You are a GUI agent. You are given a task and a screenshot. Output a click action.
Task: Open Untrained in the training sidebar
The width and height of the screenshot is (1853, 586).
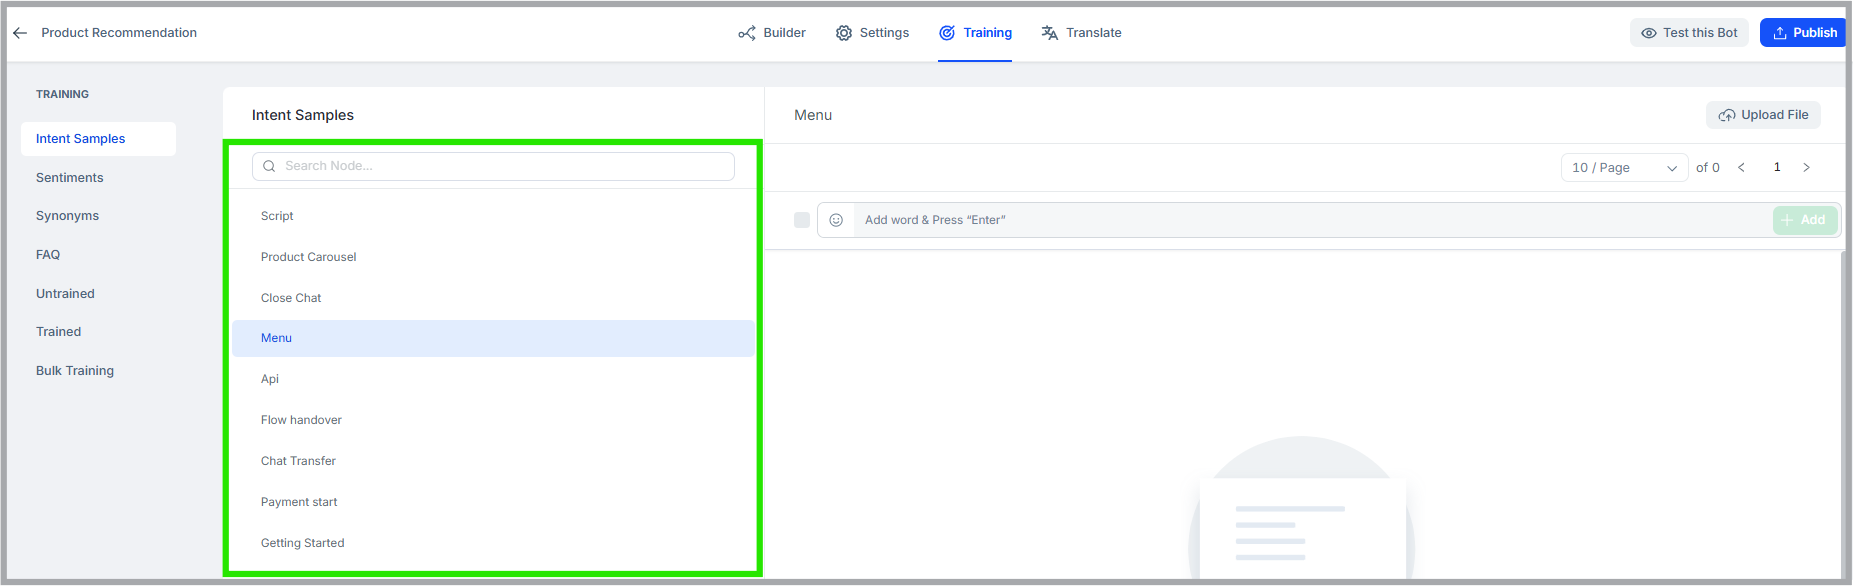pyautogui.click(x=65, y=294)
